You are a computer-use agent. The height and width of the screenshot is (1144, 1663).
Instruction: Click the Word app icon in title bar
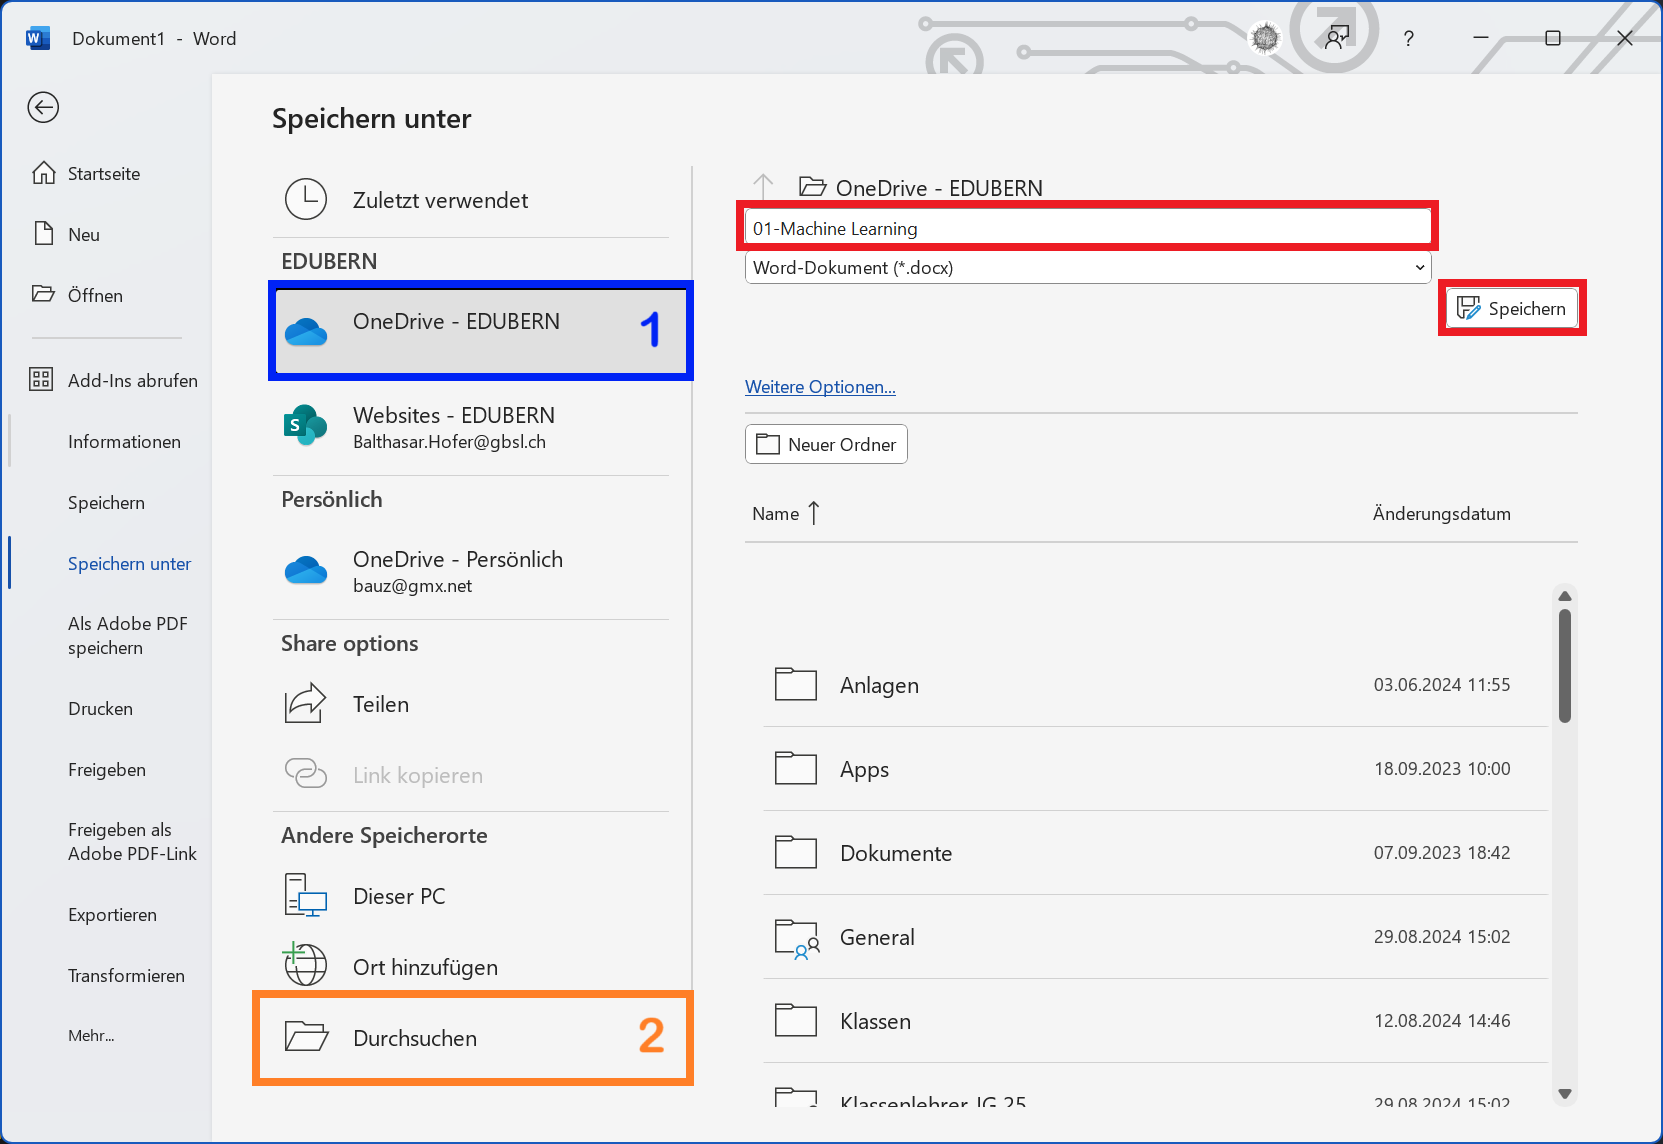(x=38, y=38)
